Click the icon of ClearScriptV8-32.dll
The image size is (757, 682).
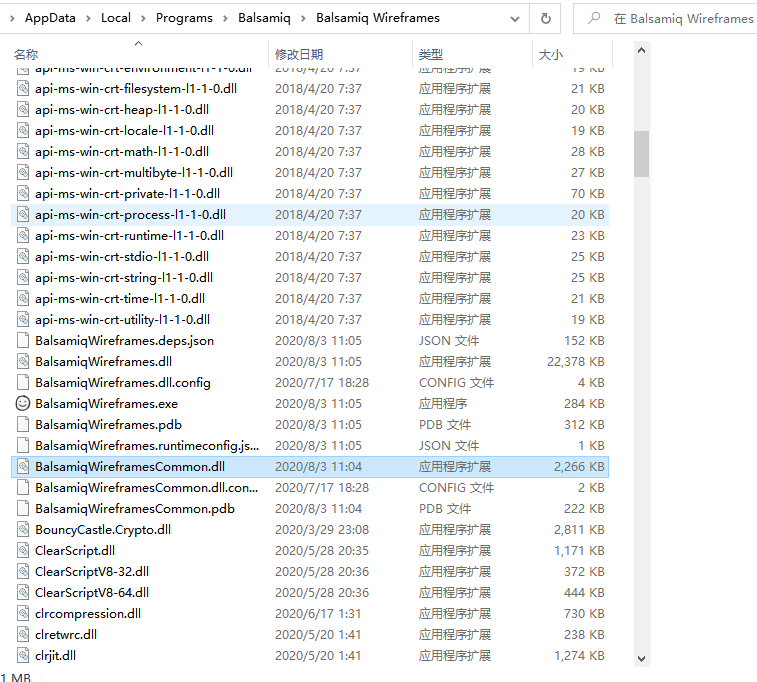(x=23, y=571)
